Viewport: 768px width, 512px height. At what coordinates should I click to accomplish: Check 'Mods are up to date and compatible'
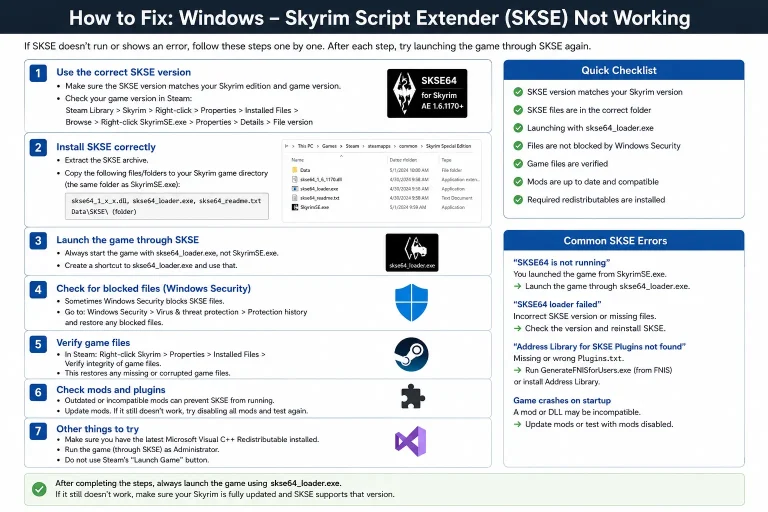(518, 182)
